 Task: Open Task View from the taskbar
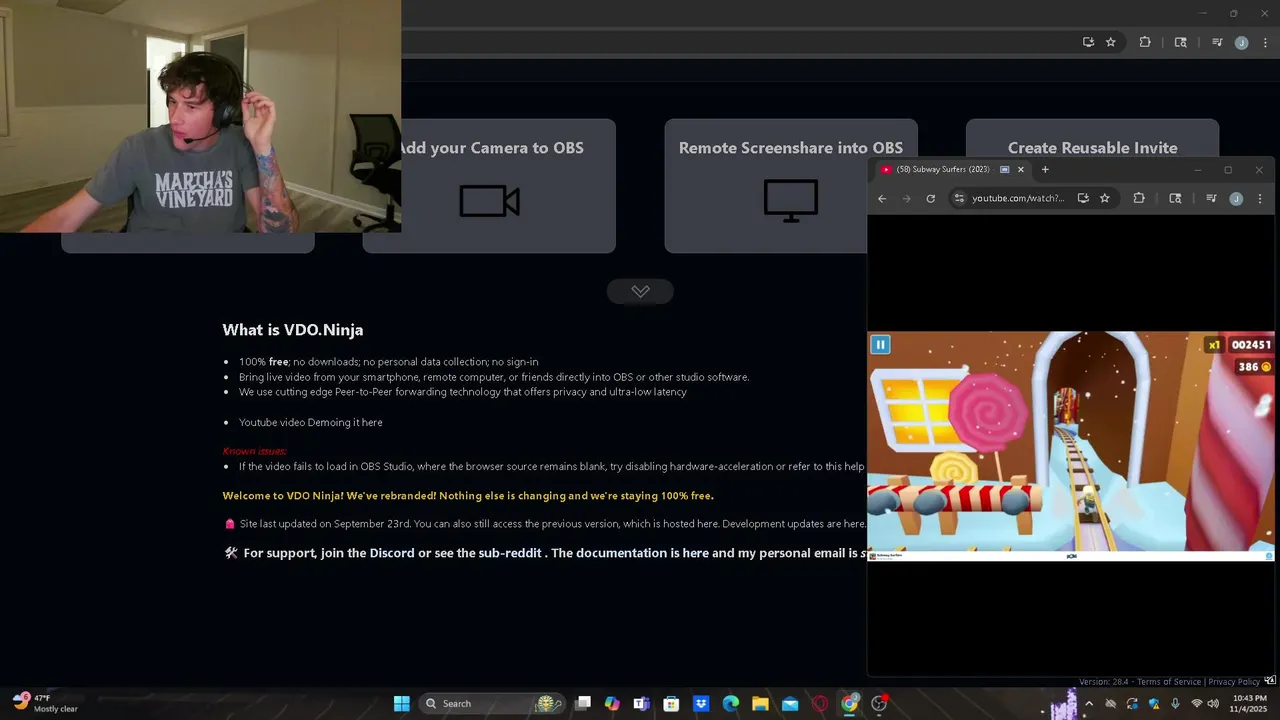pos(583,704)
